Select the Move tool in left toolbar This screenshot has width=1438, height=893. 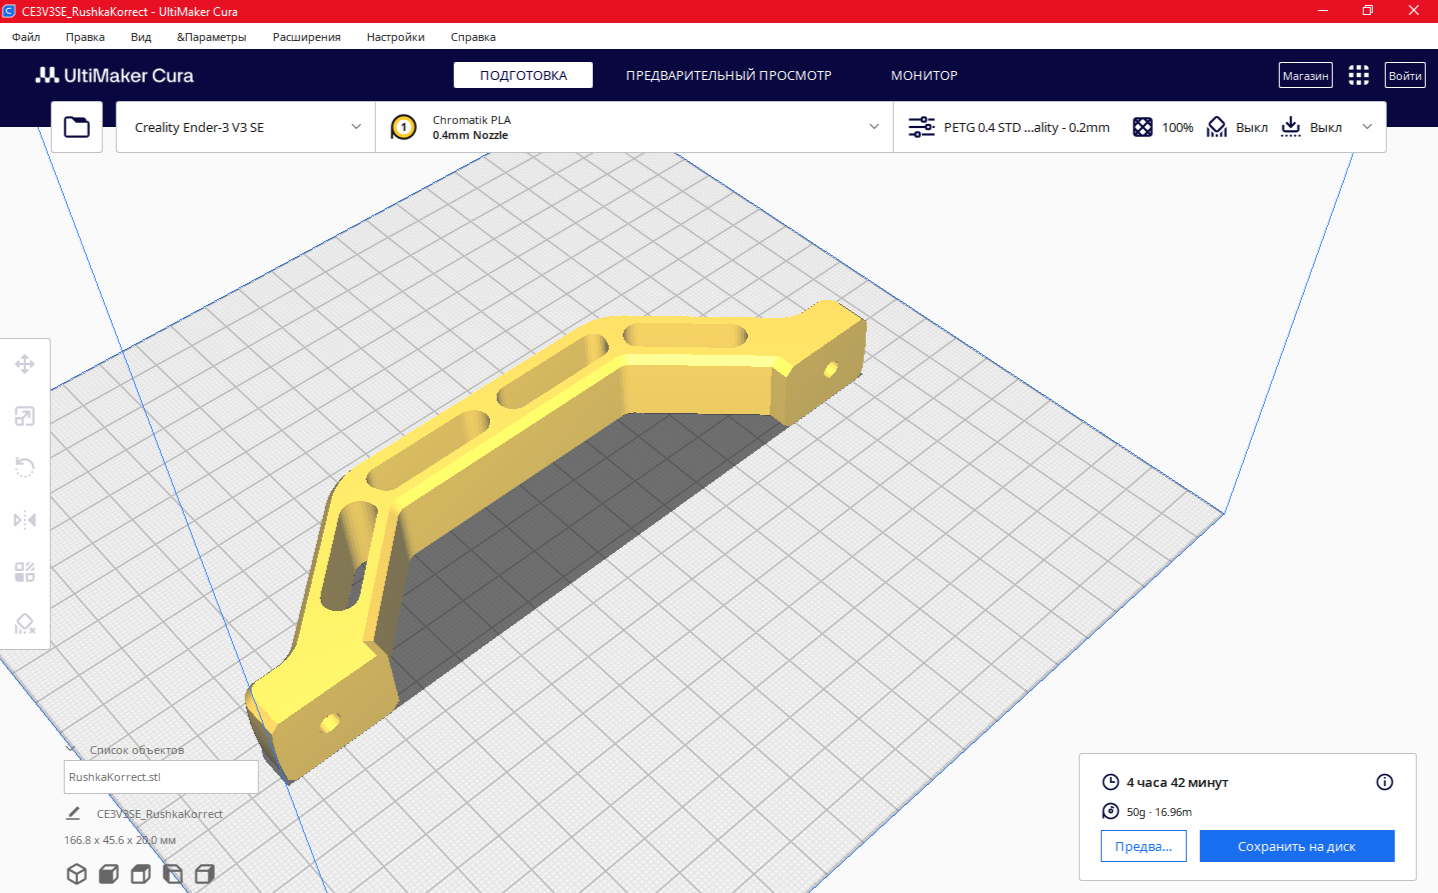pos(25,364)
